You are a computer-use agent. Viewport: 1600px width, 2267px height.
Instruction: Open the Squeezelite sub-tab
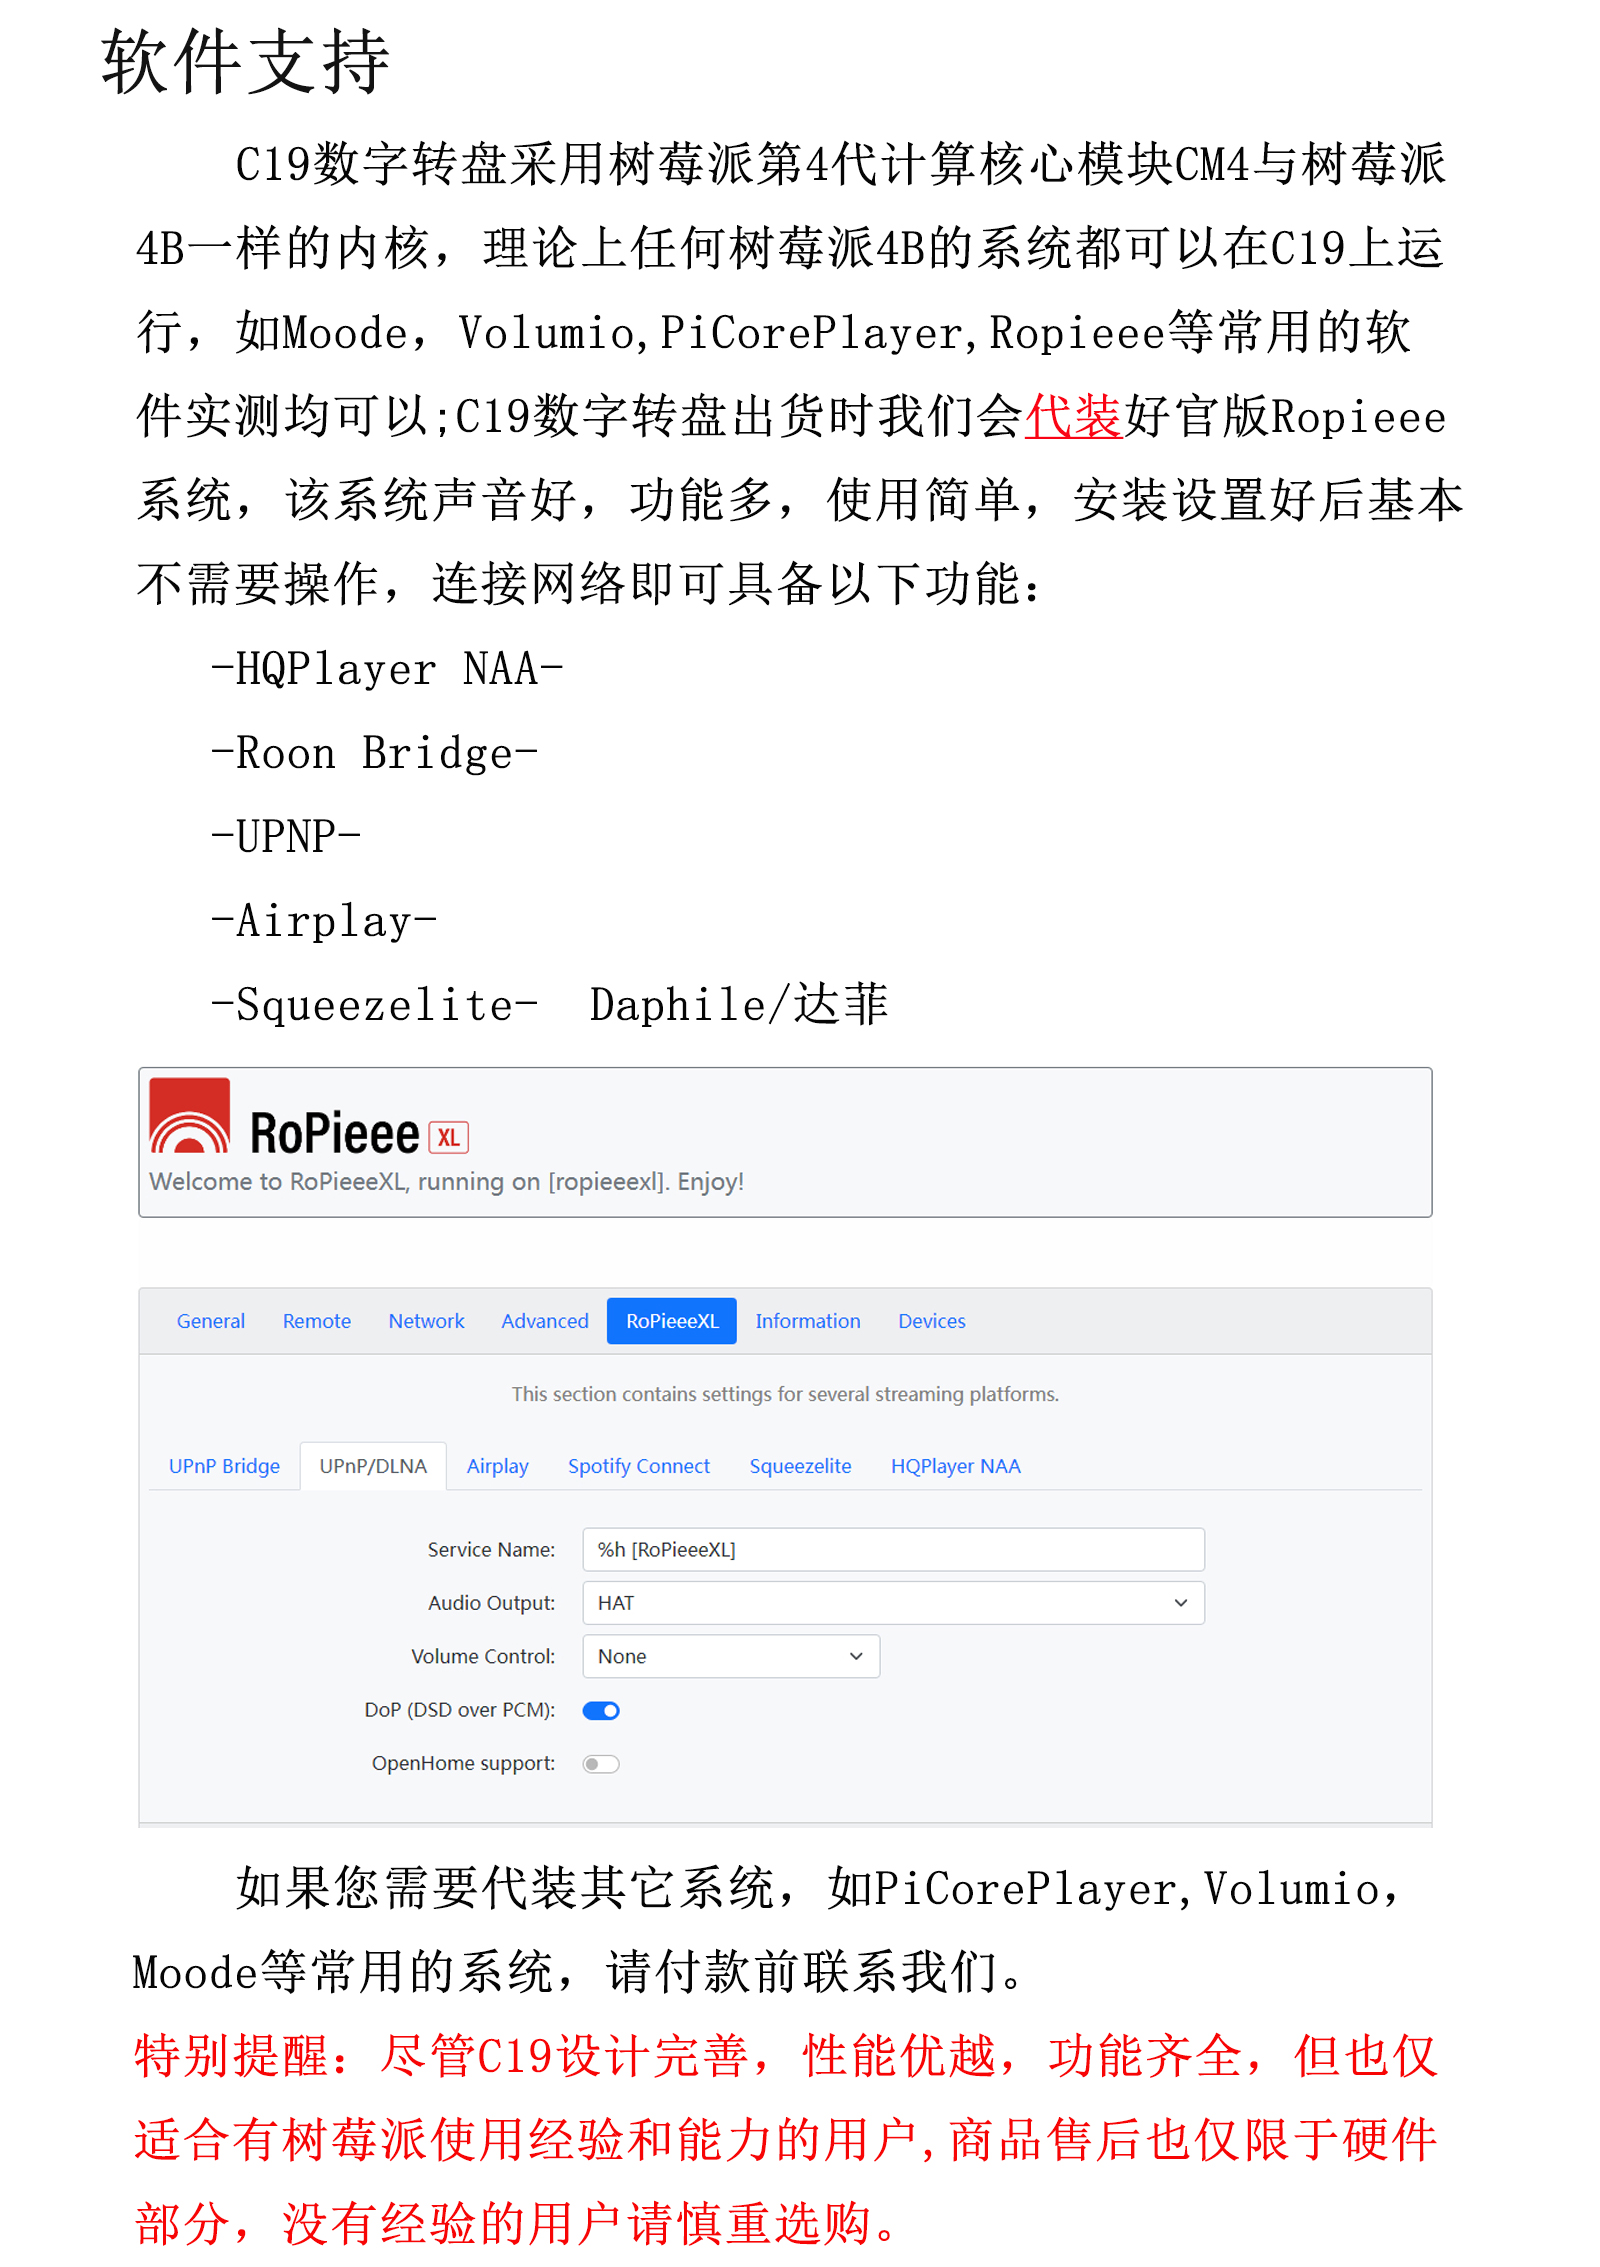coord(801,1466)
